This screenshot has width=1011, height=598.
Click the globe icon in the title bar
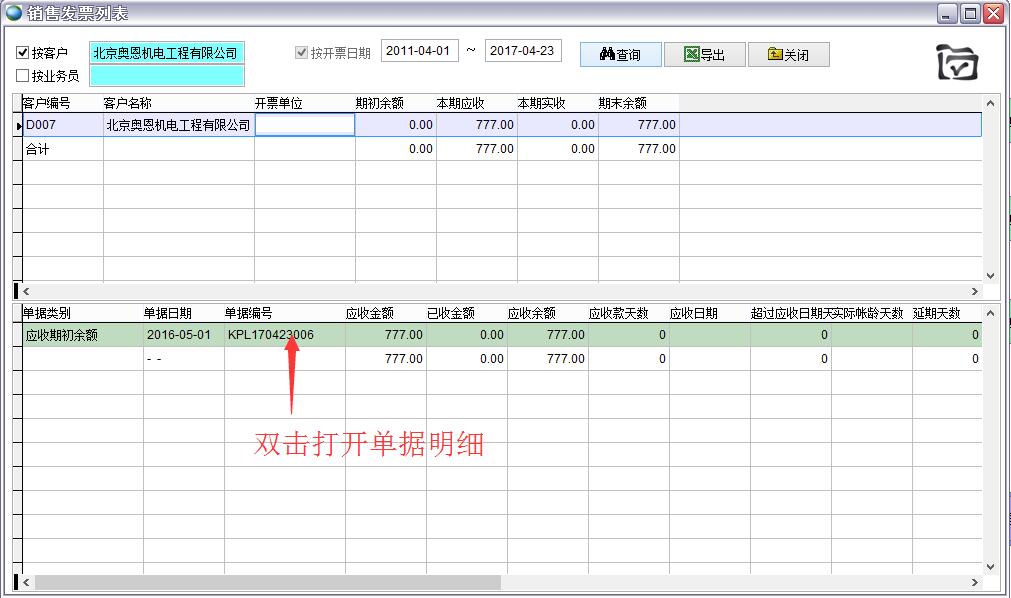[x=13, y=13]
